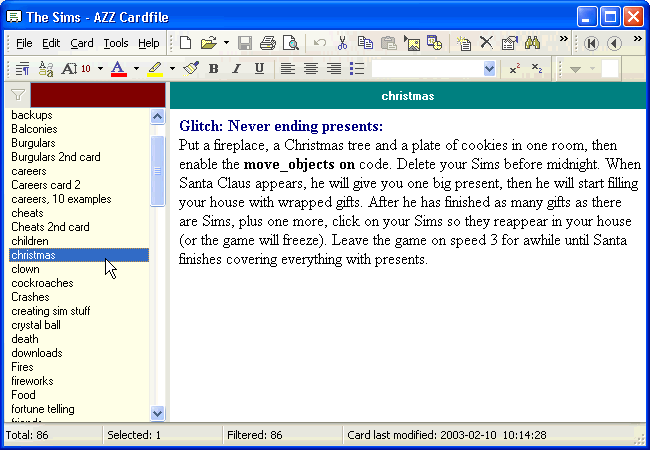Open the Tools menu
This screenshot has height=450, width=650.
click(116, 43)
